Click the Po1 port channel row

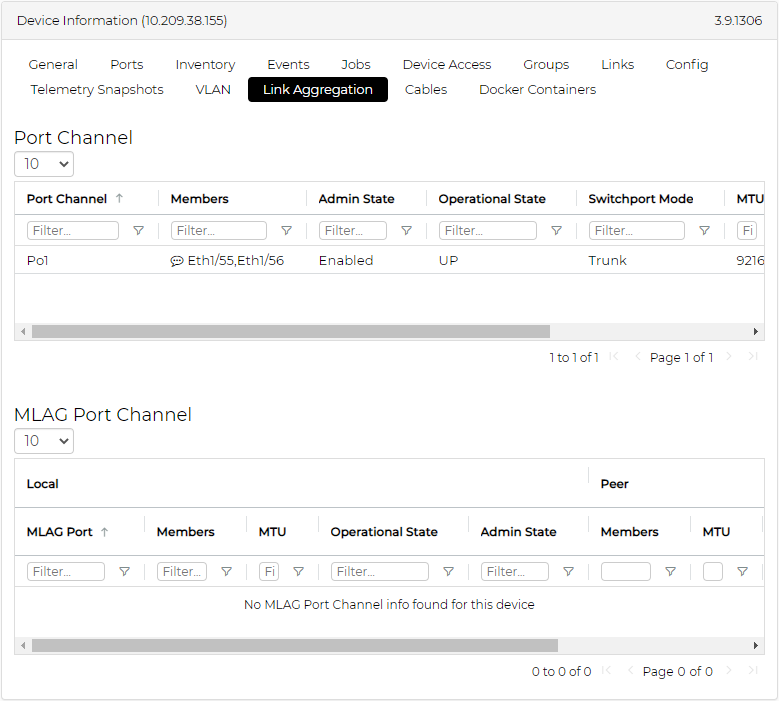click(40, 261)
